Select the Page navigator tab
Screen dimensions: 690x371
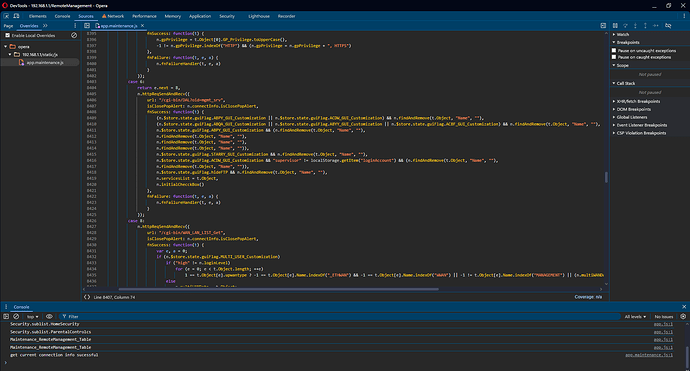click(x=8, y=26)
